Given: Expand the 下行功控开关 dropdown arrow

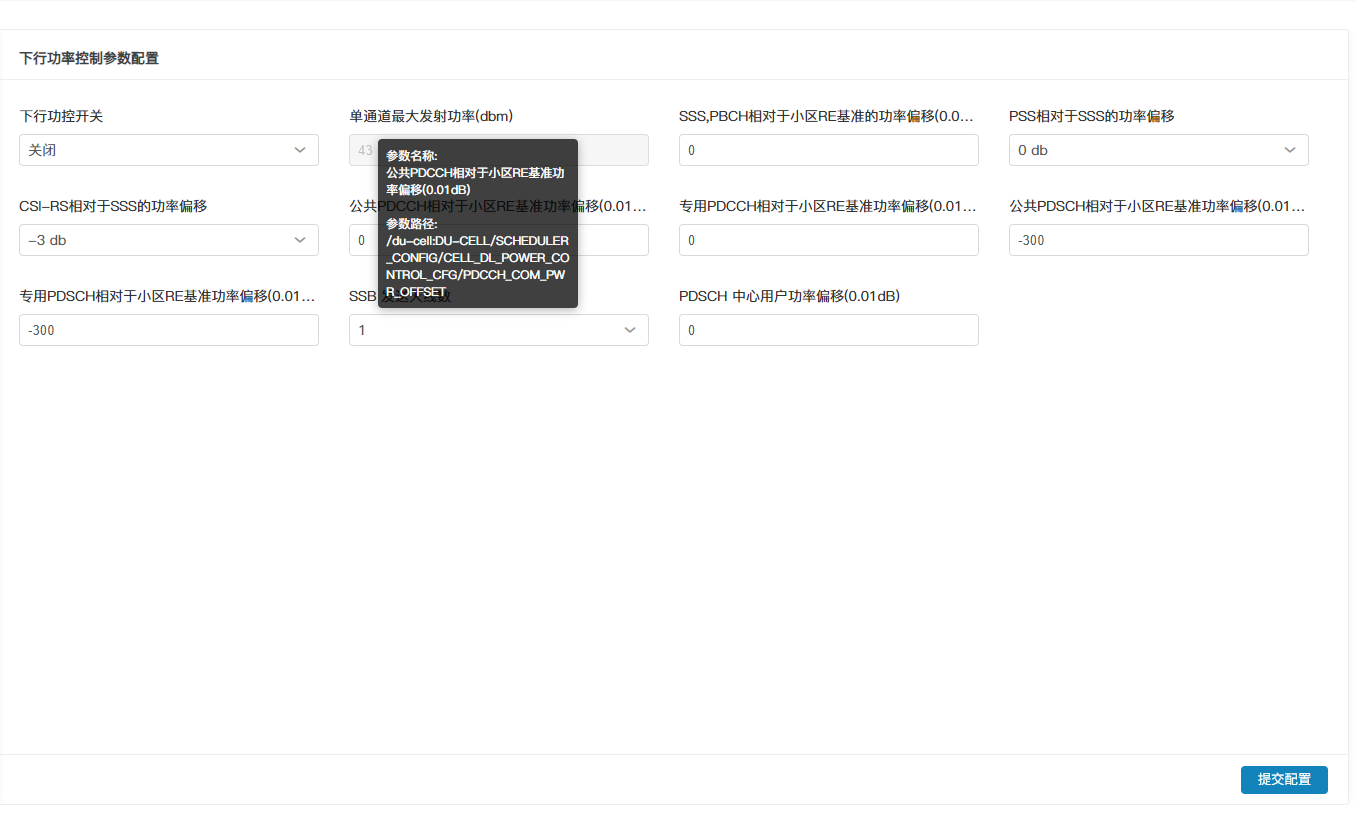Looking at the screenshot, I should [300, 150].
